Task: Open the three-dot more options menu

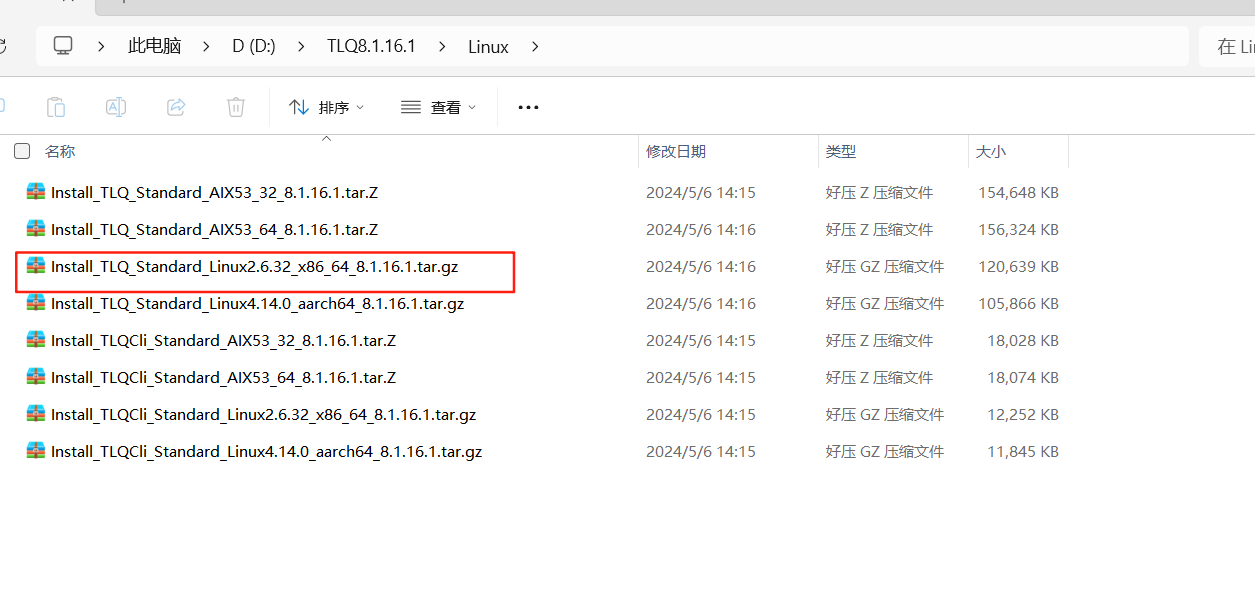Action: click(528, 108)
